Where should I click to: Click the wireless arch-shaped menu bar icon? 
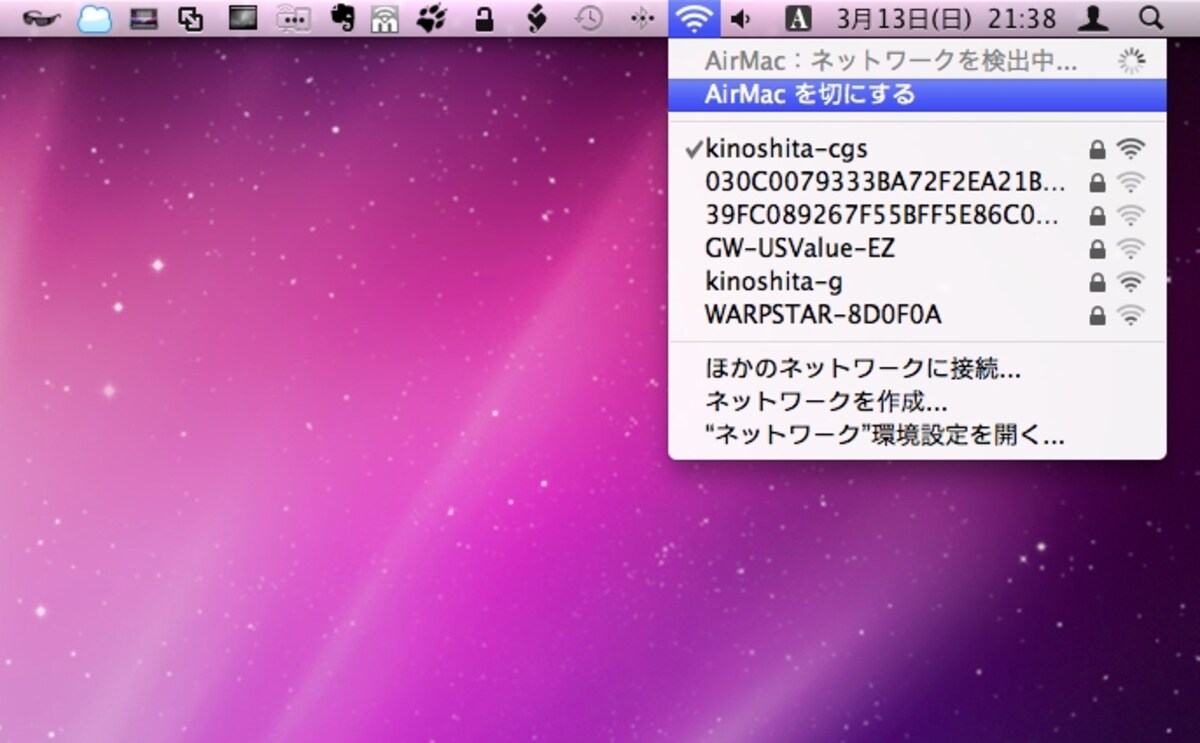[383, 18]
